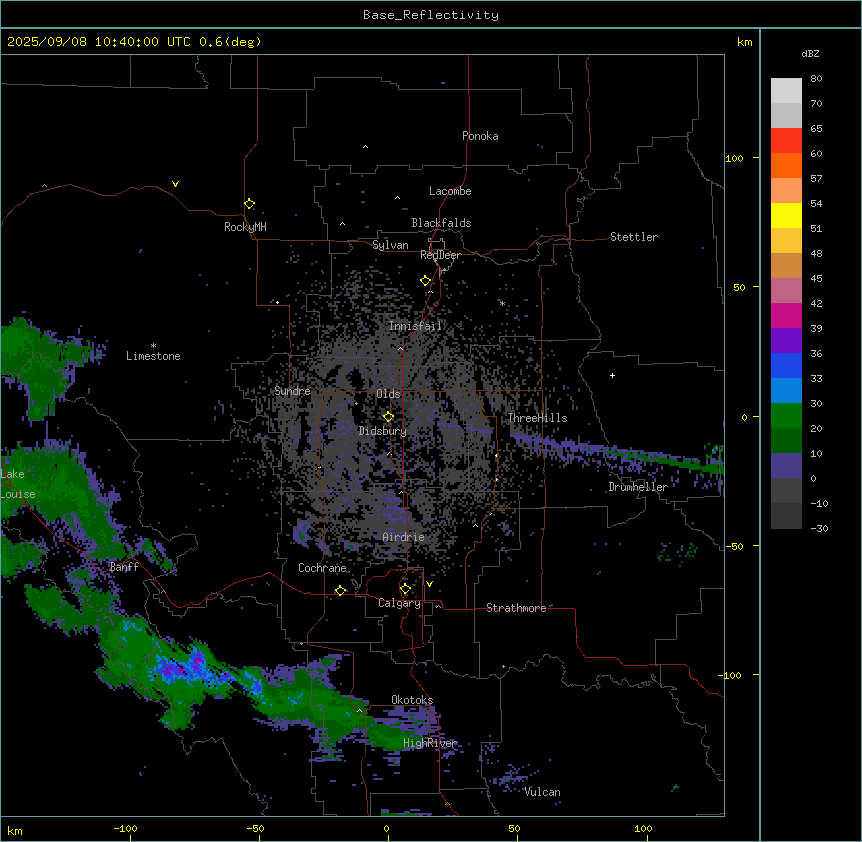Image resolution: width=862 pixels, height=842 pixels.
Task: Click the Cochrane label
Action: pos(322,568)
